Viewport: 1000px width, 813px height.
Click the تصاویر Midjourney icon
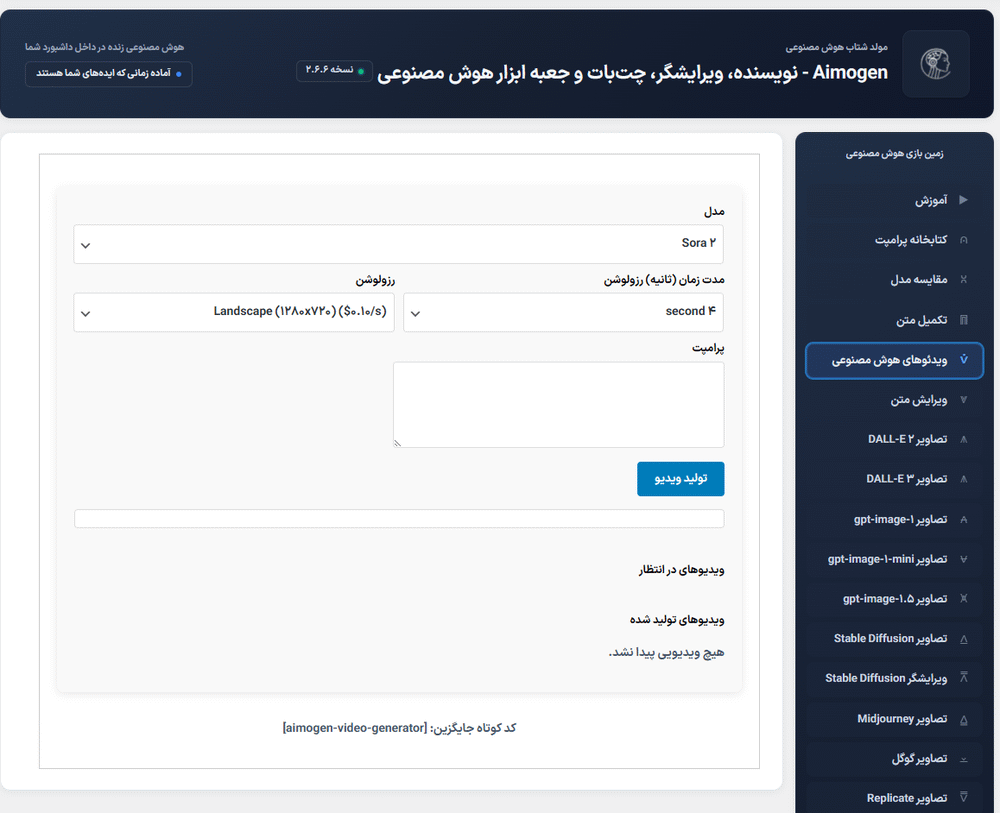[x=965, y=719]
